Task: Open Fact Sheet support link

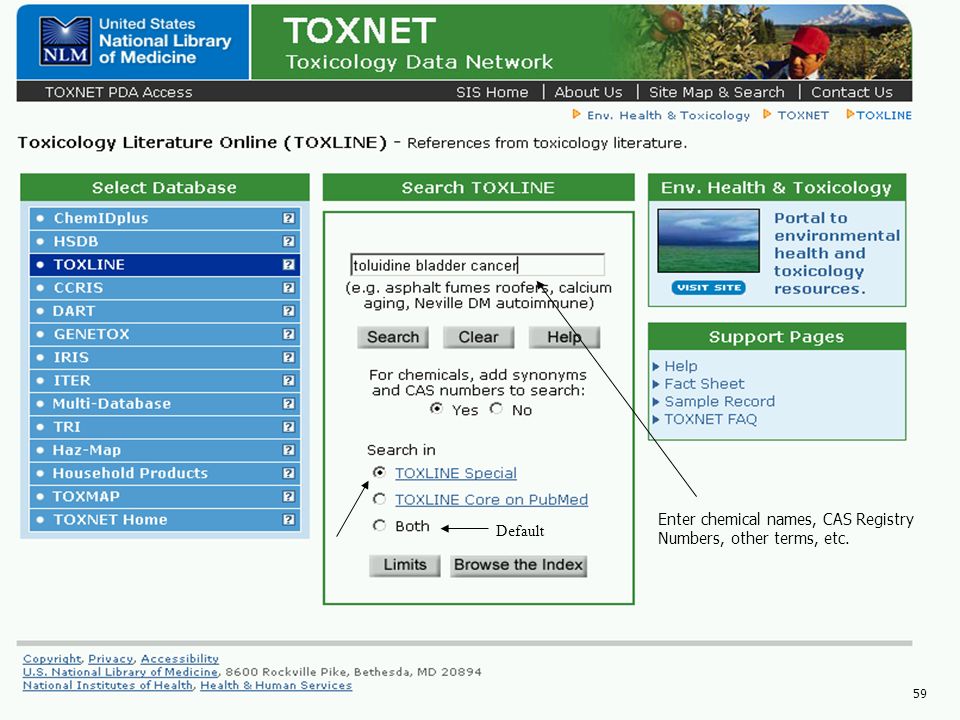Action: click(x=704, y=384)
